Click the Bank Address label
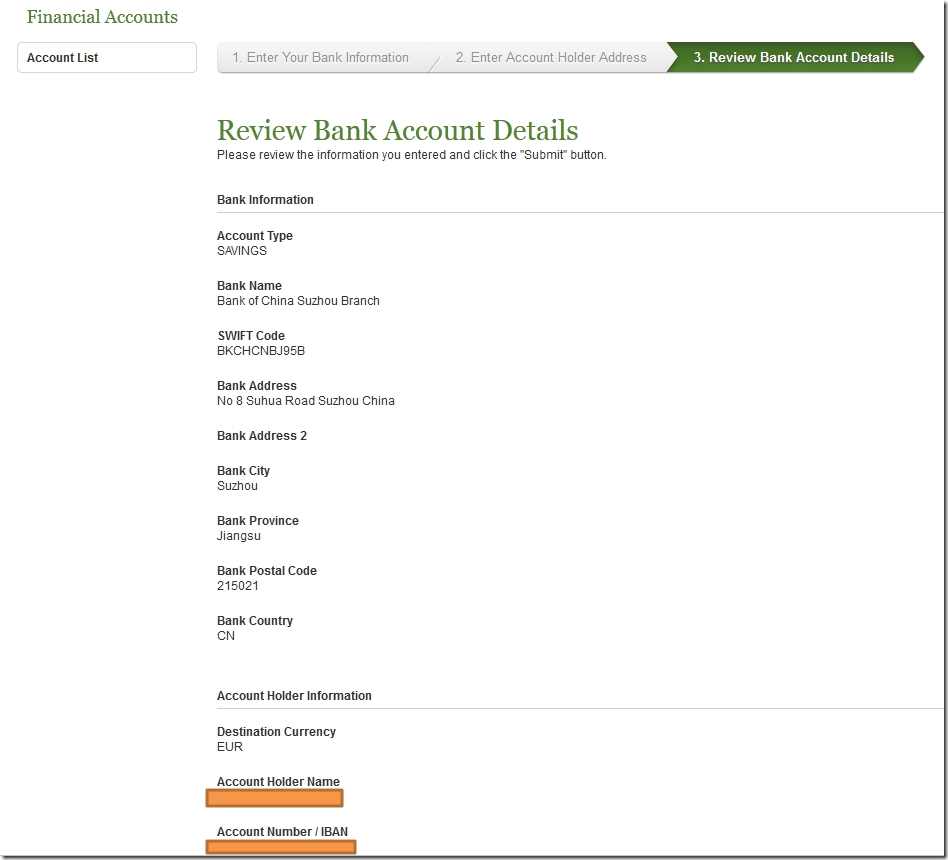Viewport: 948px width, 860px height. [256, 385]
